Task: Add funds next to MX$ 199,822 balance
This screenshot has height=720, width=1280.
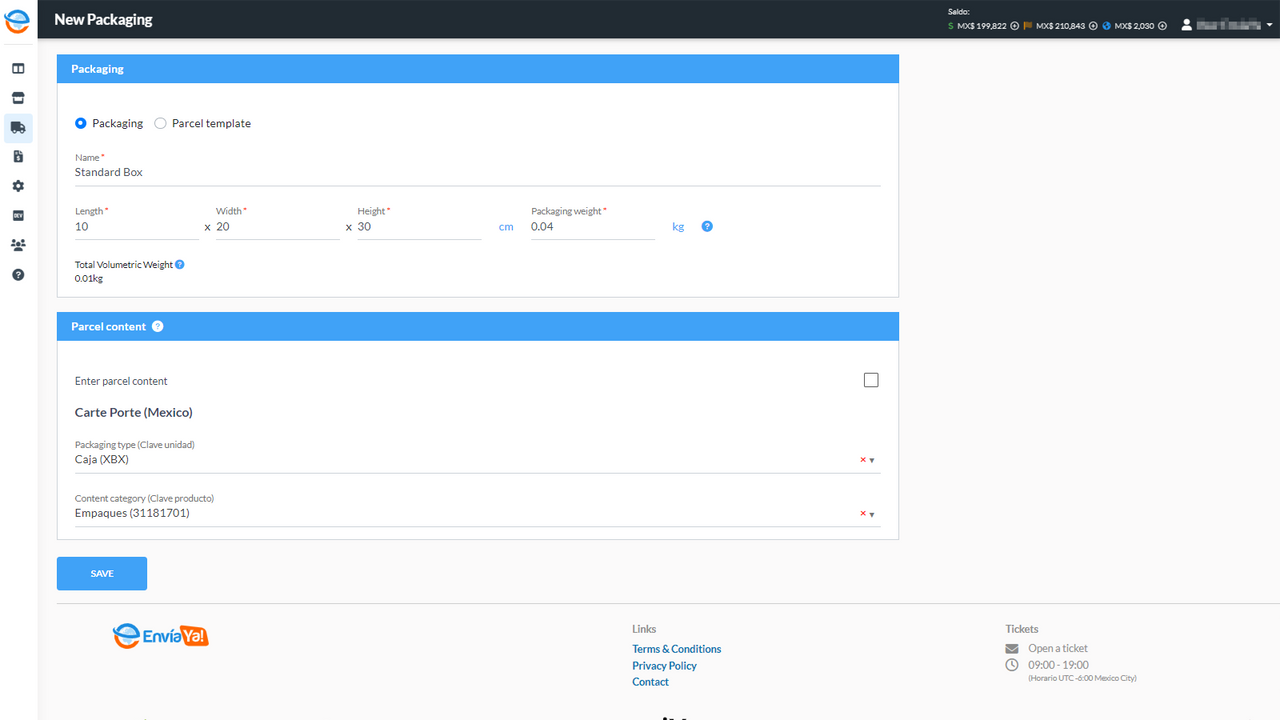Action: pos(1015,26)
